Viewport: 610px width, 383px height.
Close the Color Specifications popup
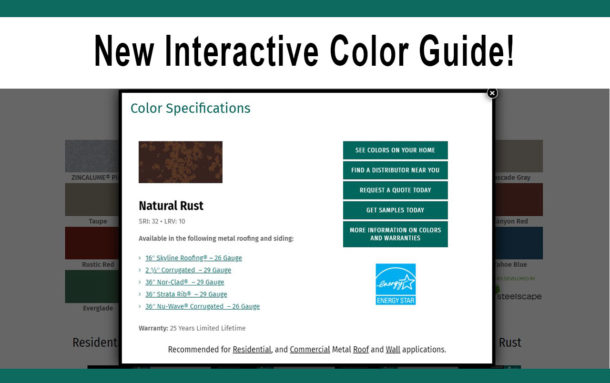(x=492, y=93)
